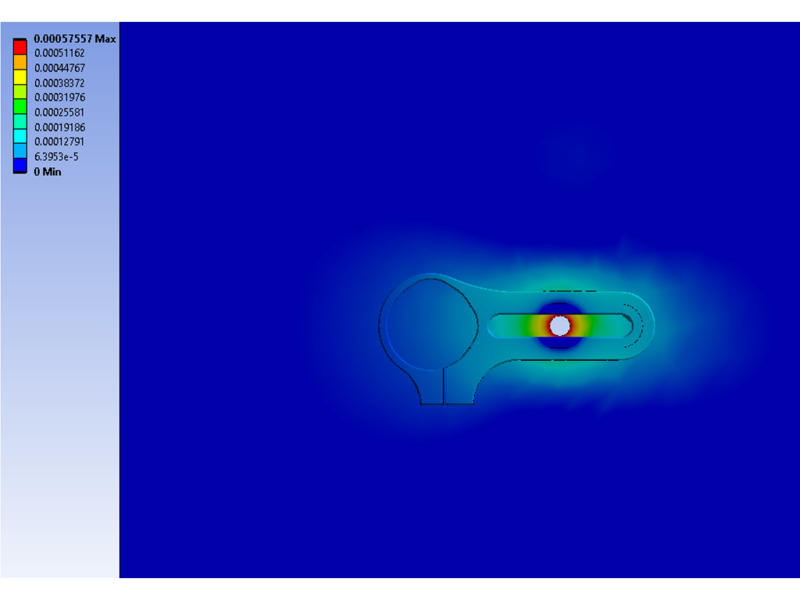Click the white circular hole in the slot

560,326
